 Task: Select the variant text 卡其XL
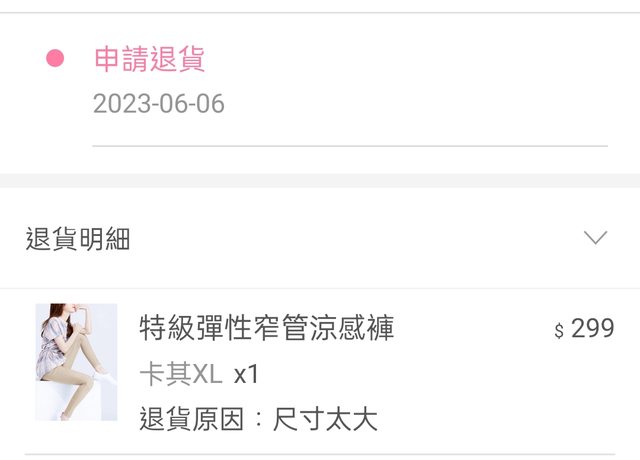tap(181, 374)
